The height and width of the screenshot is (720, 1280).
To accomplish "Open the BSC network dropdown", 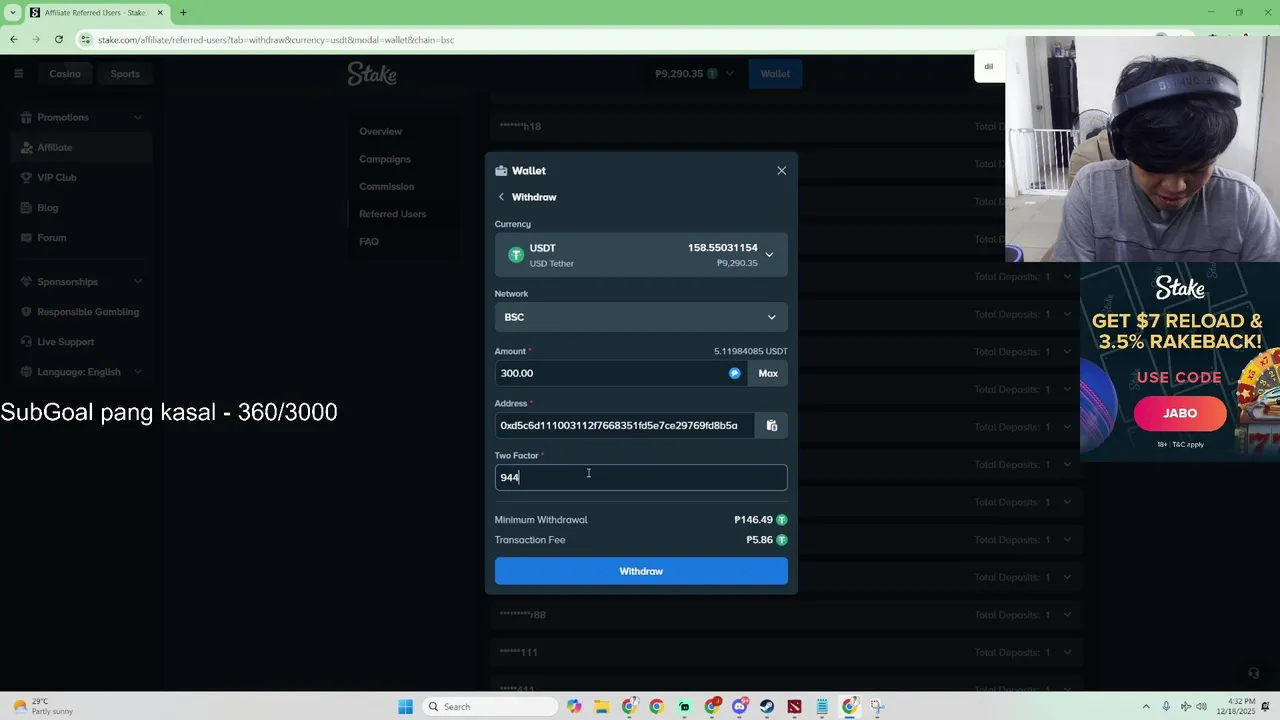I will point(641,317).
